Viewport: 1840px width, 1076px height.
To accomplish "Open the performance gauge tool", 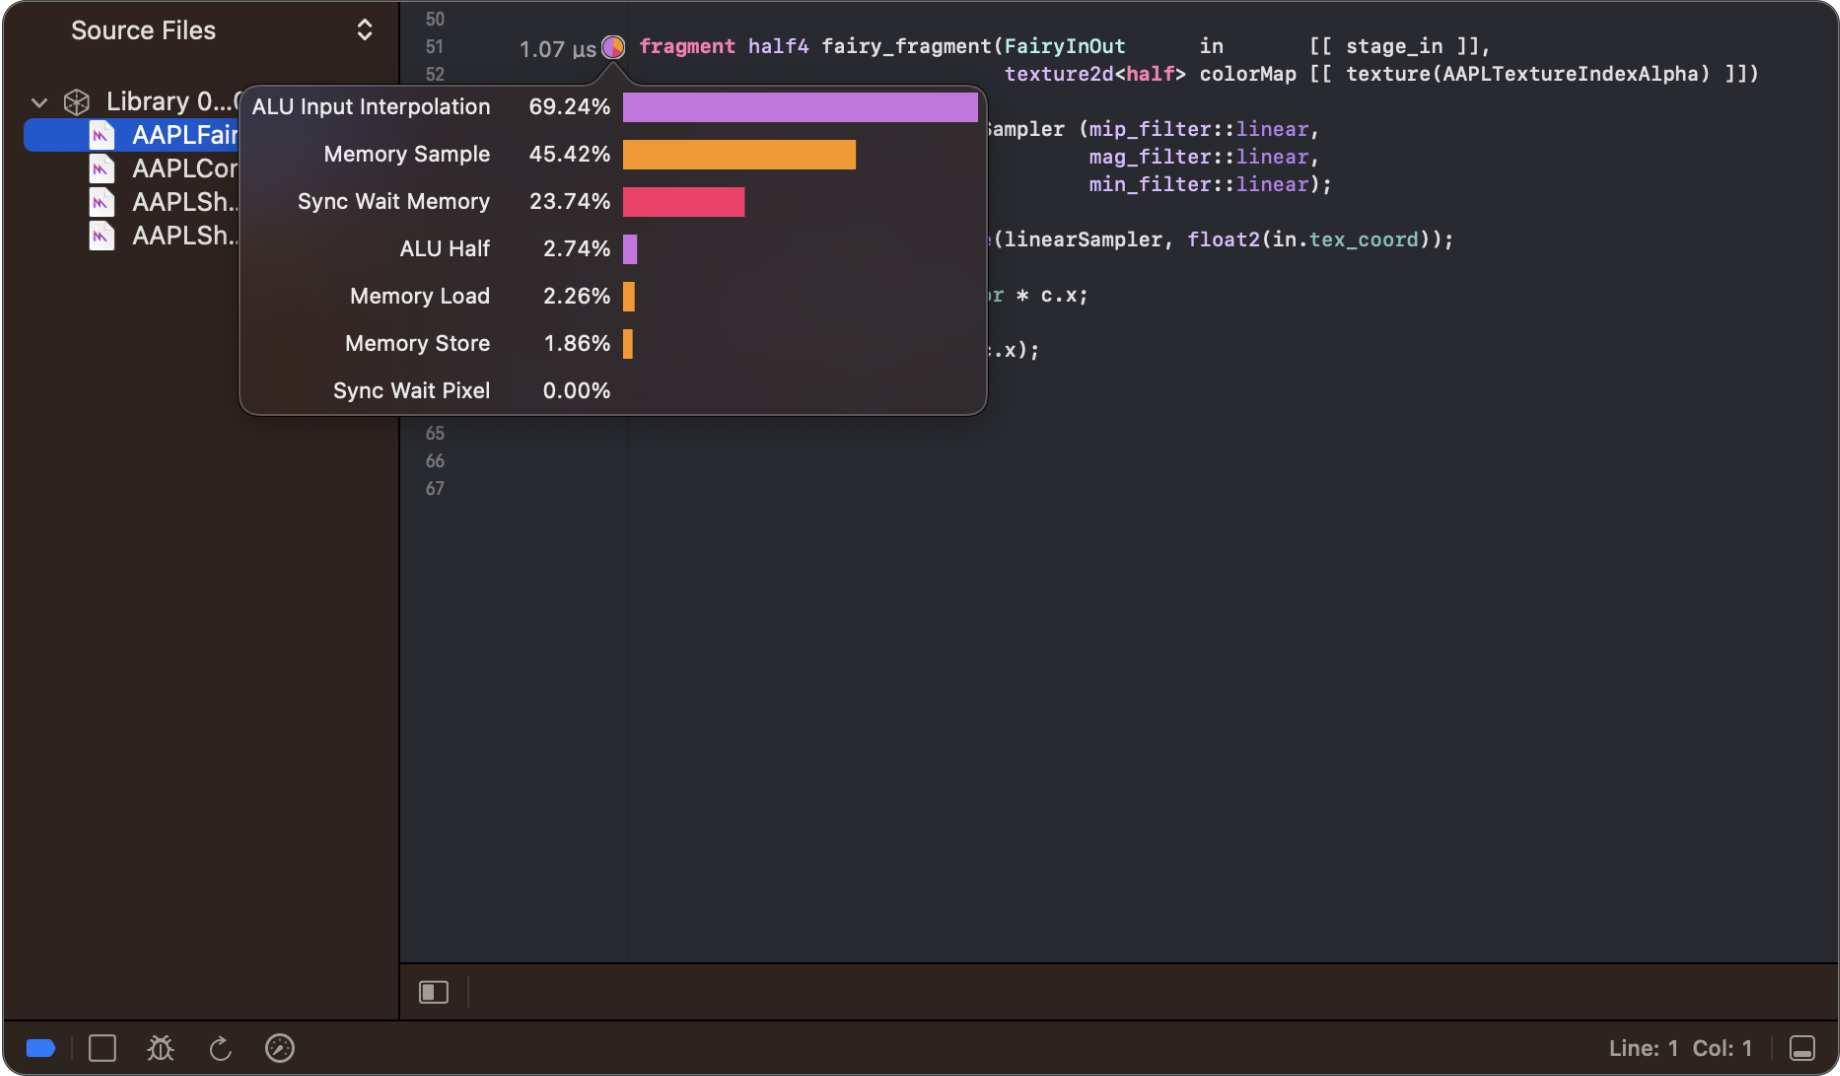I will click(x=279, y=1048).
